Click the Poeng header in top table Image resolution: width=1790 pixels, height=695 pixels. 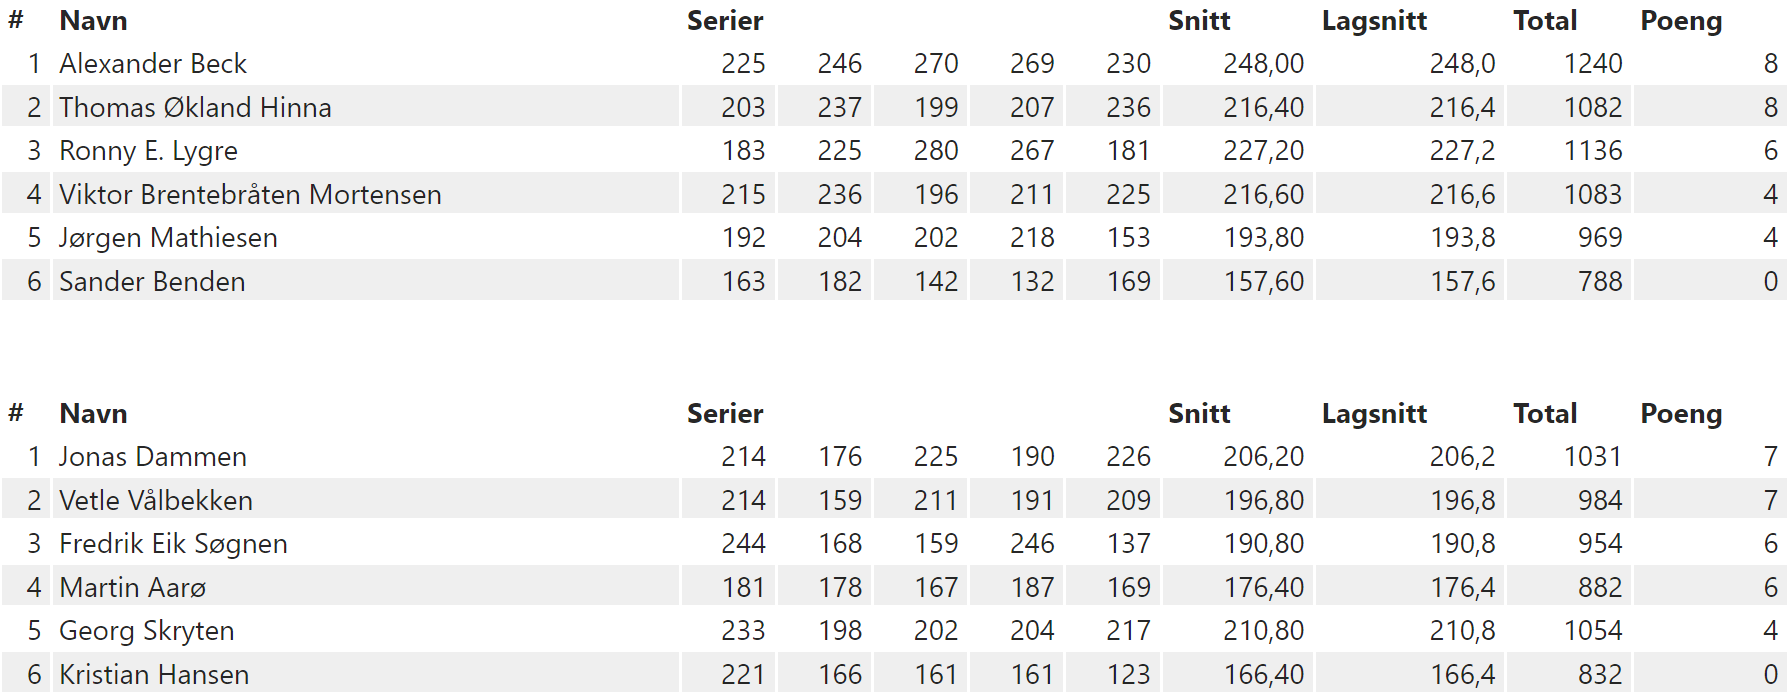coord(1681,21)
